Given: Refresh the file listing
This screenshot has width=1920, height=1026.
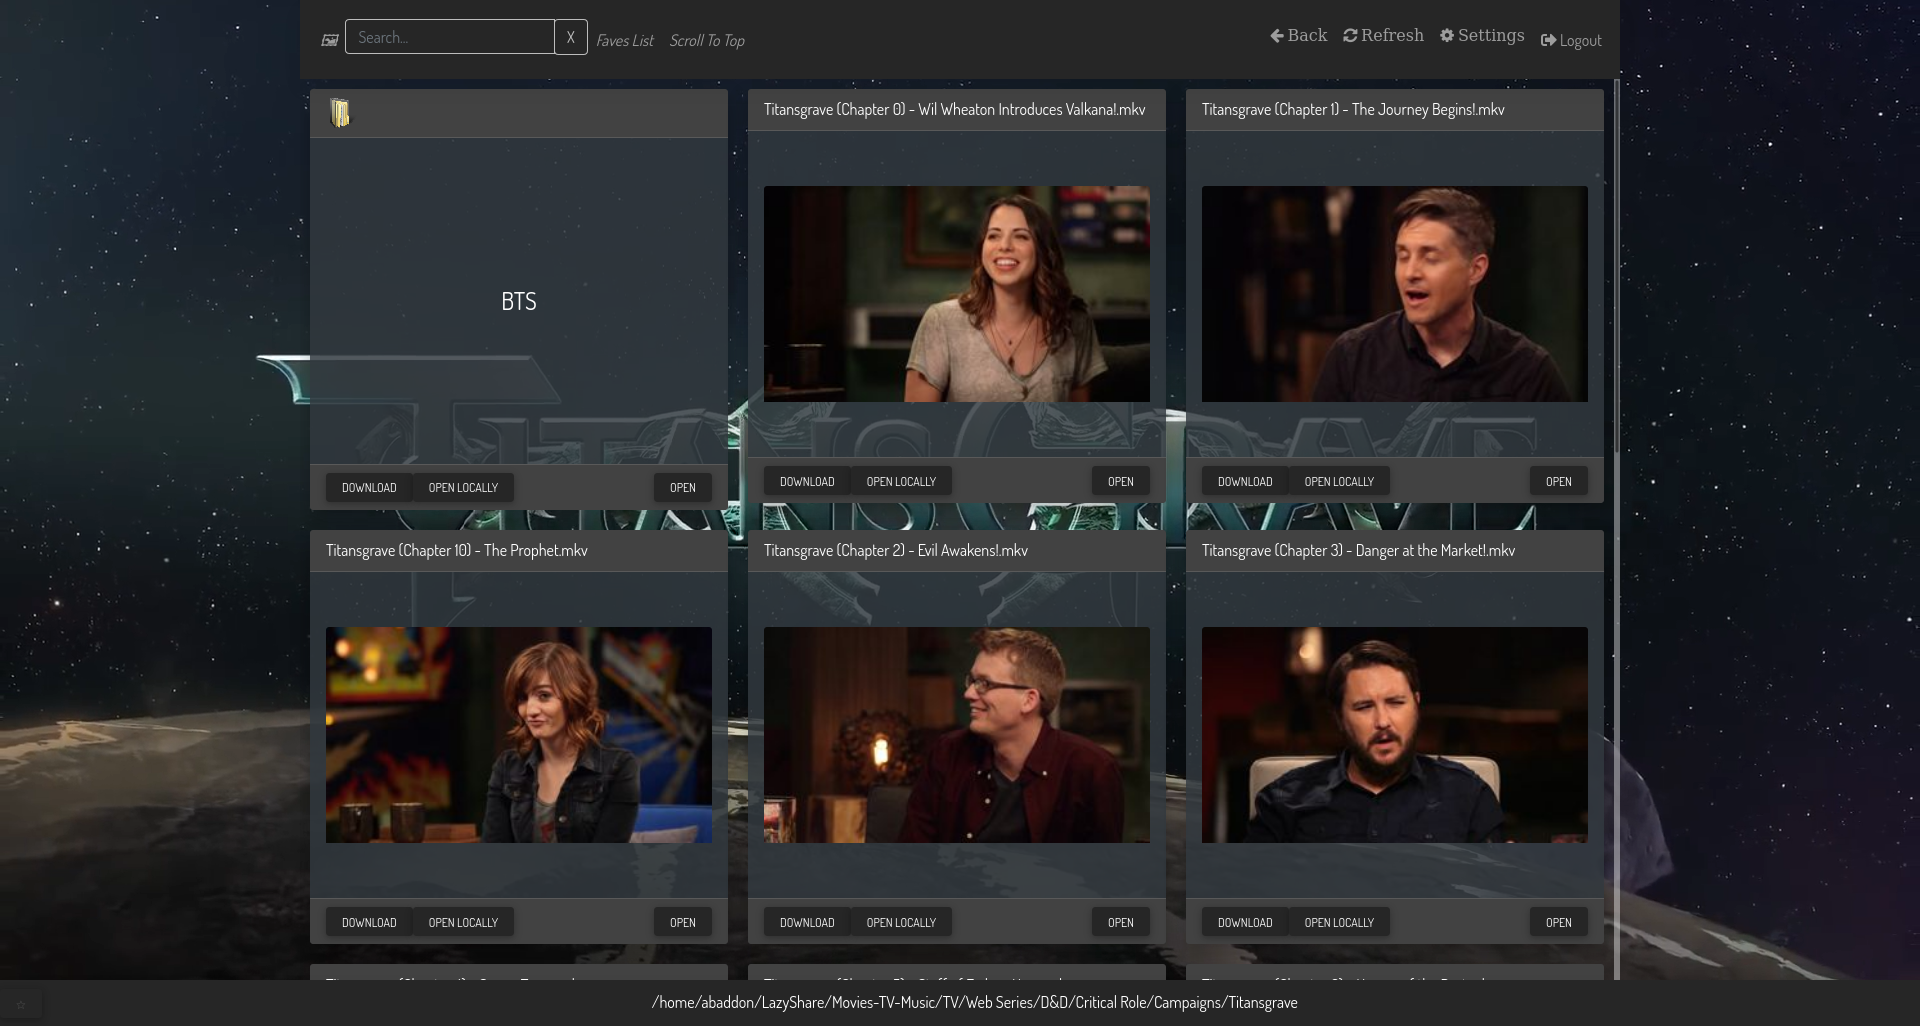Looking at the screenshot, I should tap(1383, 35).
